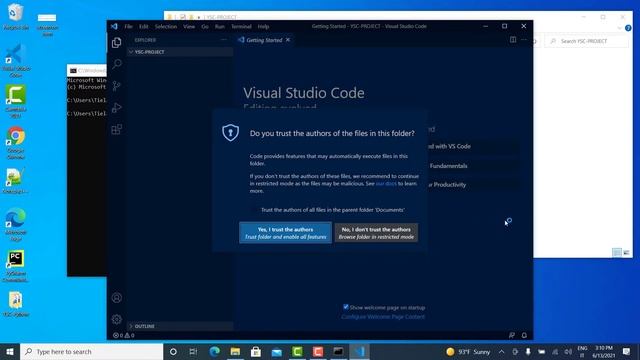Screen dimensions: 640x360
Task: Click the VS Code logo in title bar
Action: [x=114, y=26]
